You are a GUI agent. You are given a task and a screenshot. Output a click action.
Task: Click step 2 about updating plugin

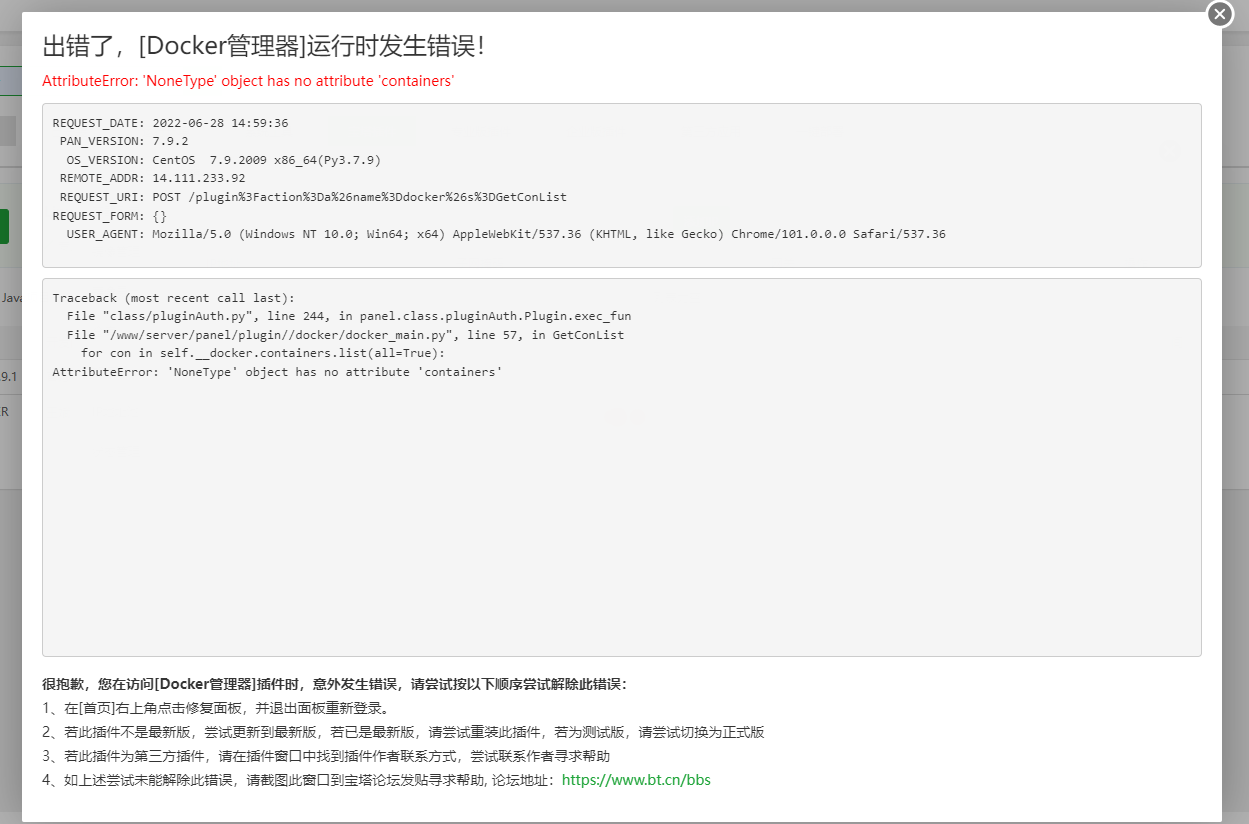click(403, 732)
